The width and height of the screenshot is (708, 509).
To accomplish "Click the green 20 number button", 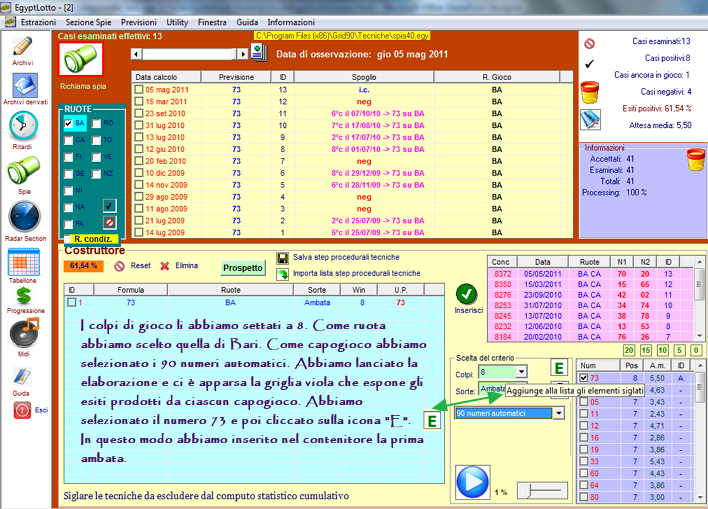I will point(629,350).
